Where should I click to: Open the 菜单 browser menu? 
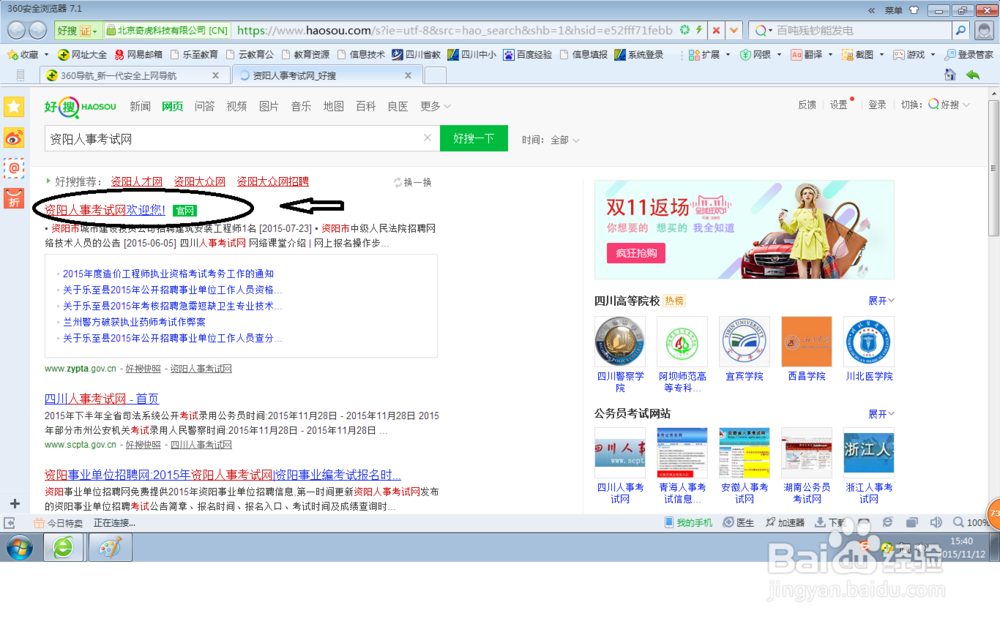(893, 10)
